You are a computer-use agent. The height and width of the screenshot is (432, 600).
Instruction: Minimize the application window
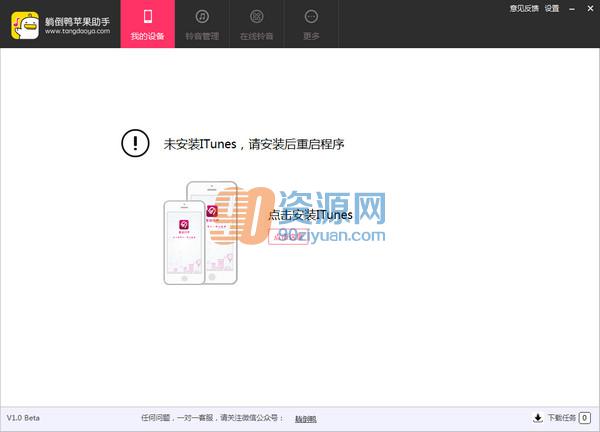coord(572,9)
